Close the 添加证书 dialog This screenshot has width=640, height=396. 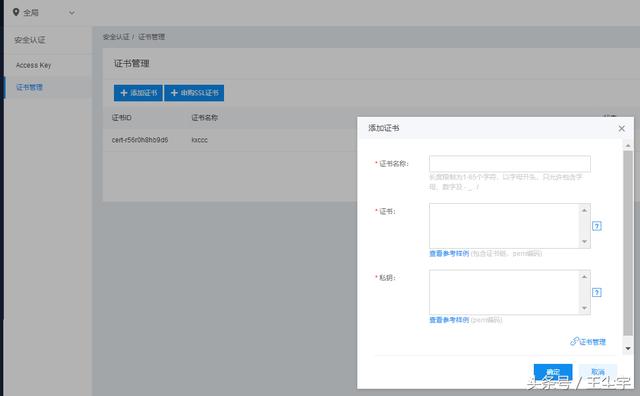621,129
